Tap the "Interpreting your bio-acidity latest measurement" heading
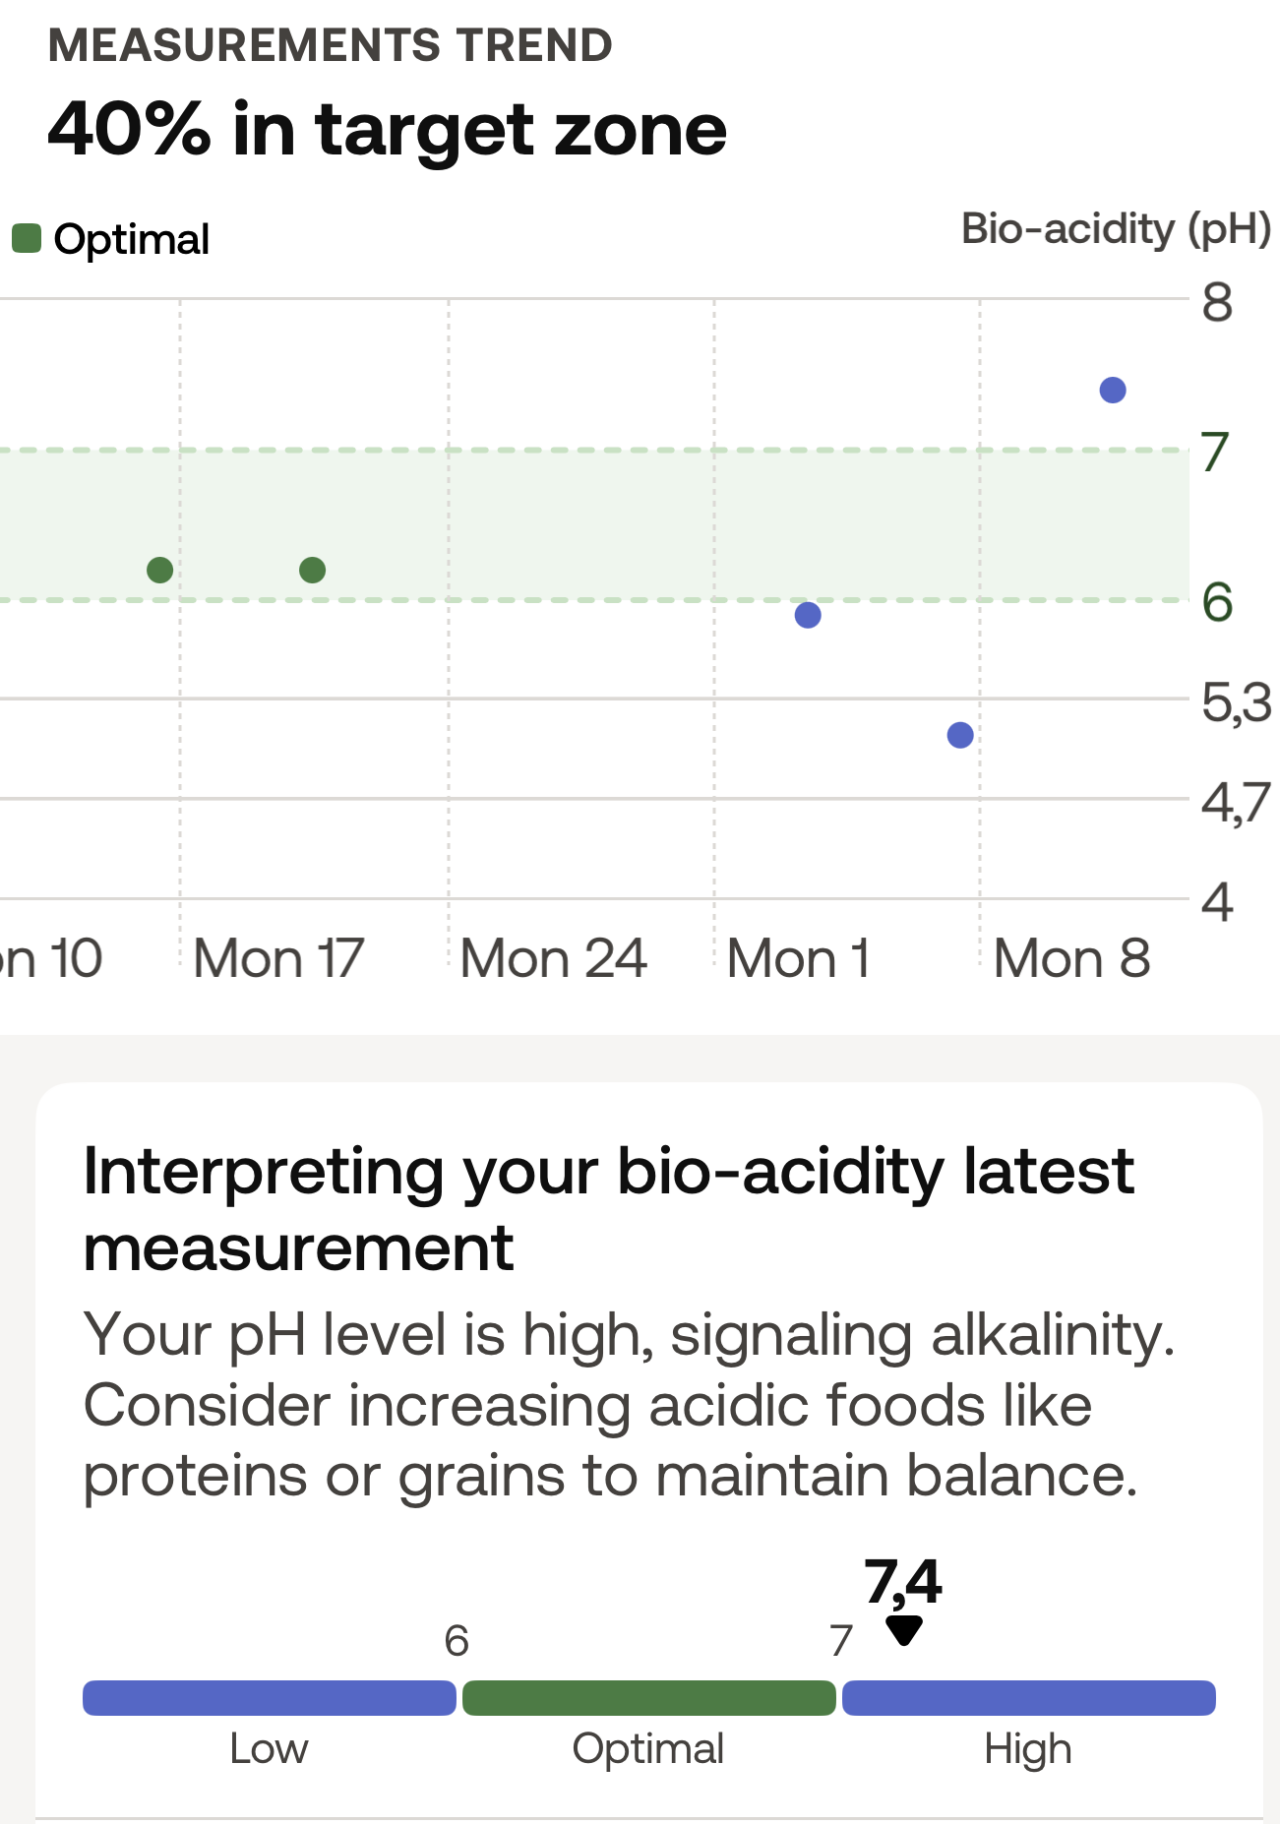The width and height of the screenshot is (1280, 1824). pyautogui.click(x=608, y=1209)
